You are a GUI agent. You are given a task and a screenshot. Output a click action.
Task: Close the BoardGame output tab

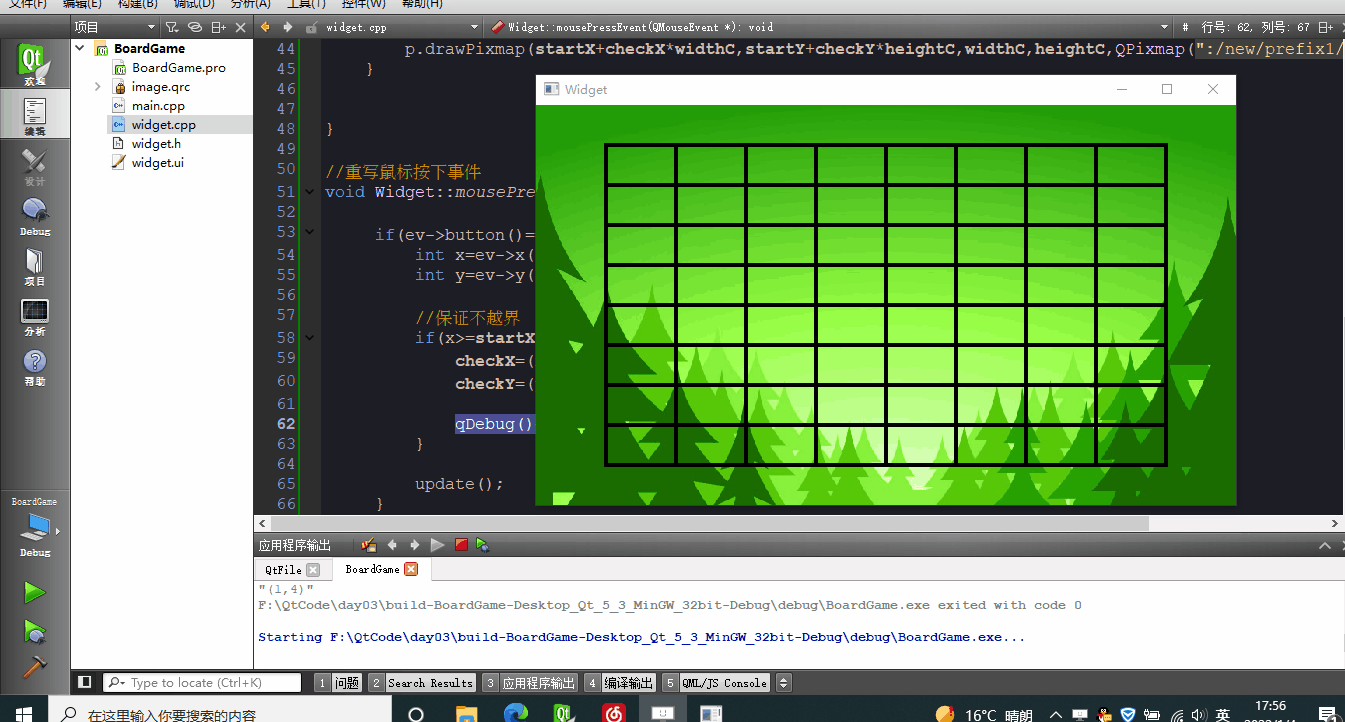click(x=410, y=569)
